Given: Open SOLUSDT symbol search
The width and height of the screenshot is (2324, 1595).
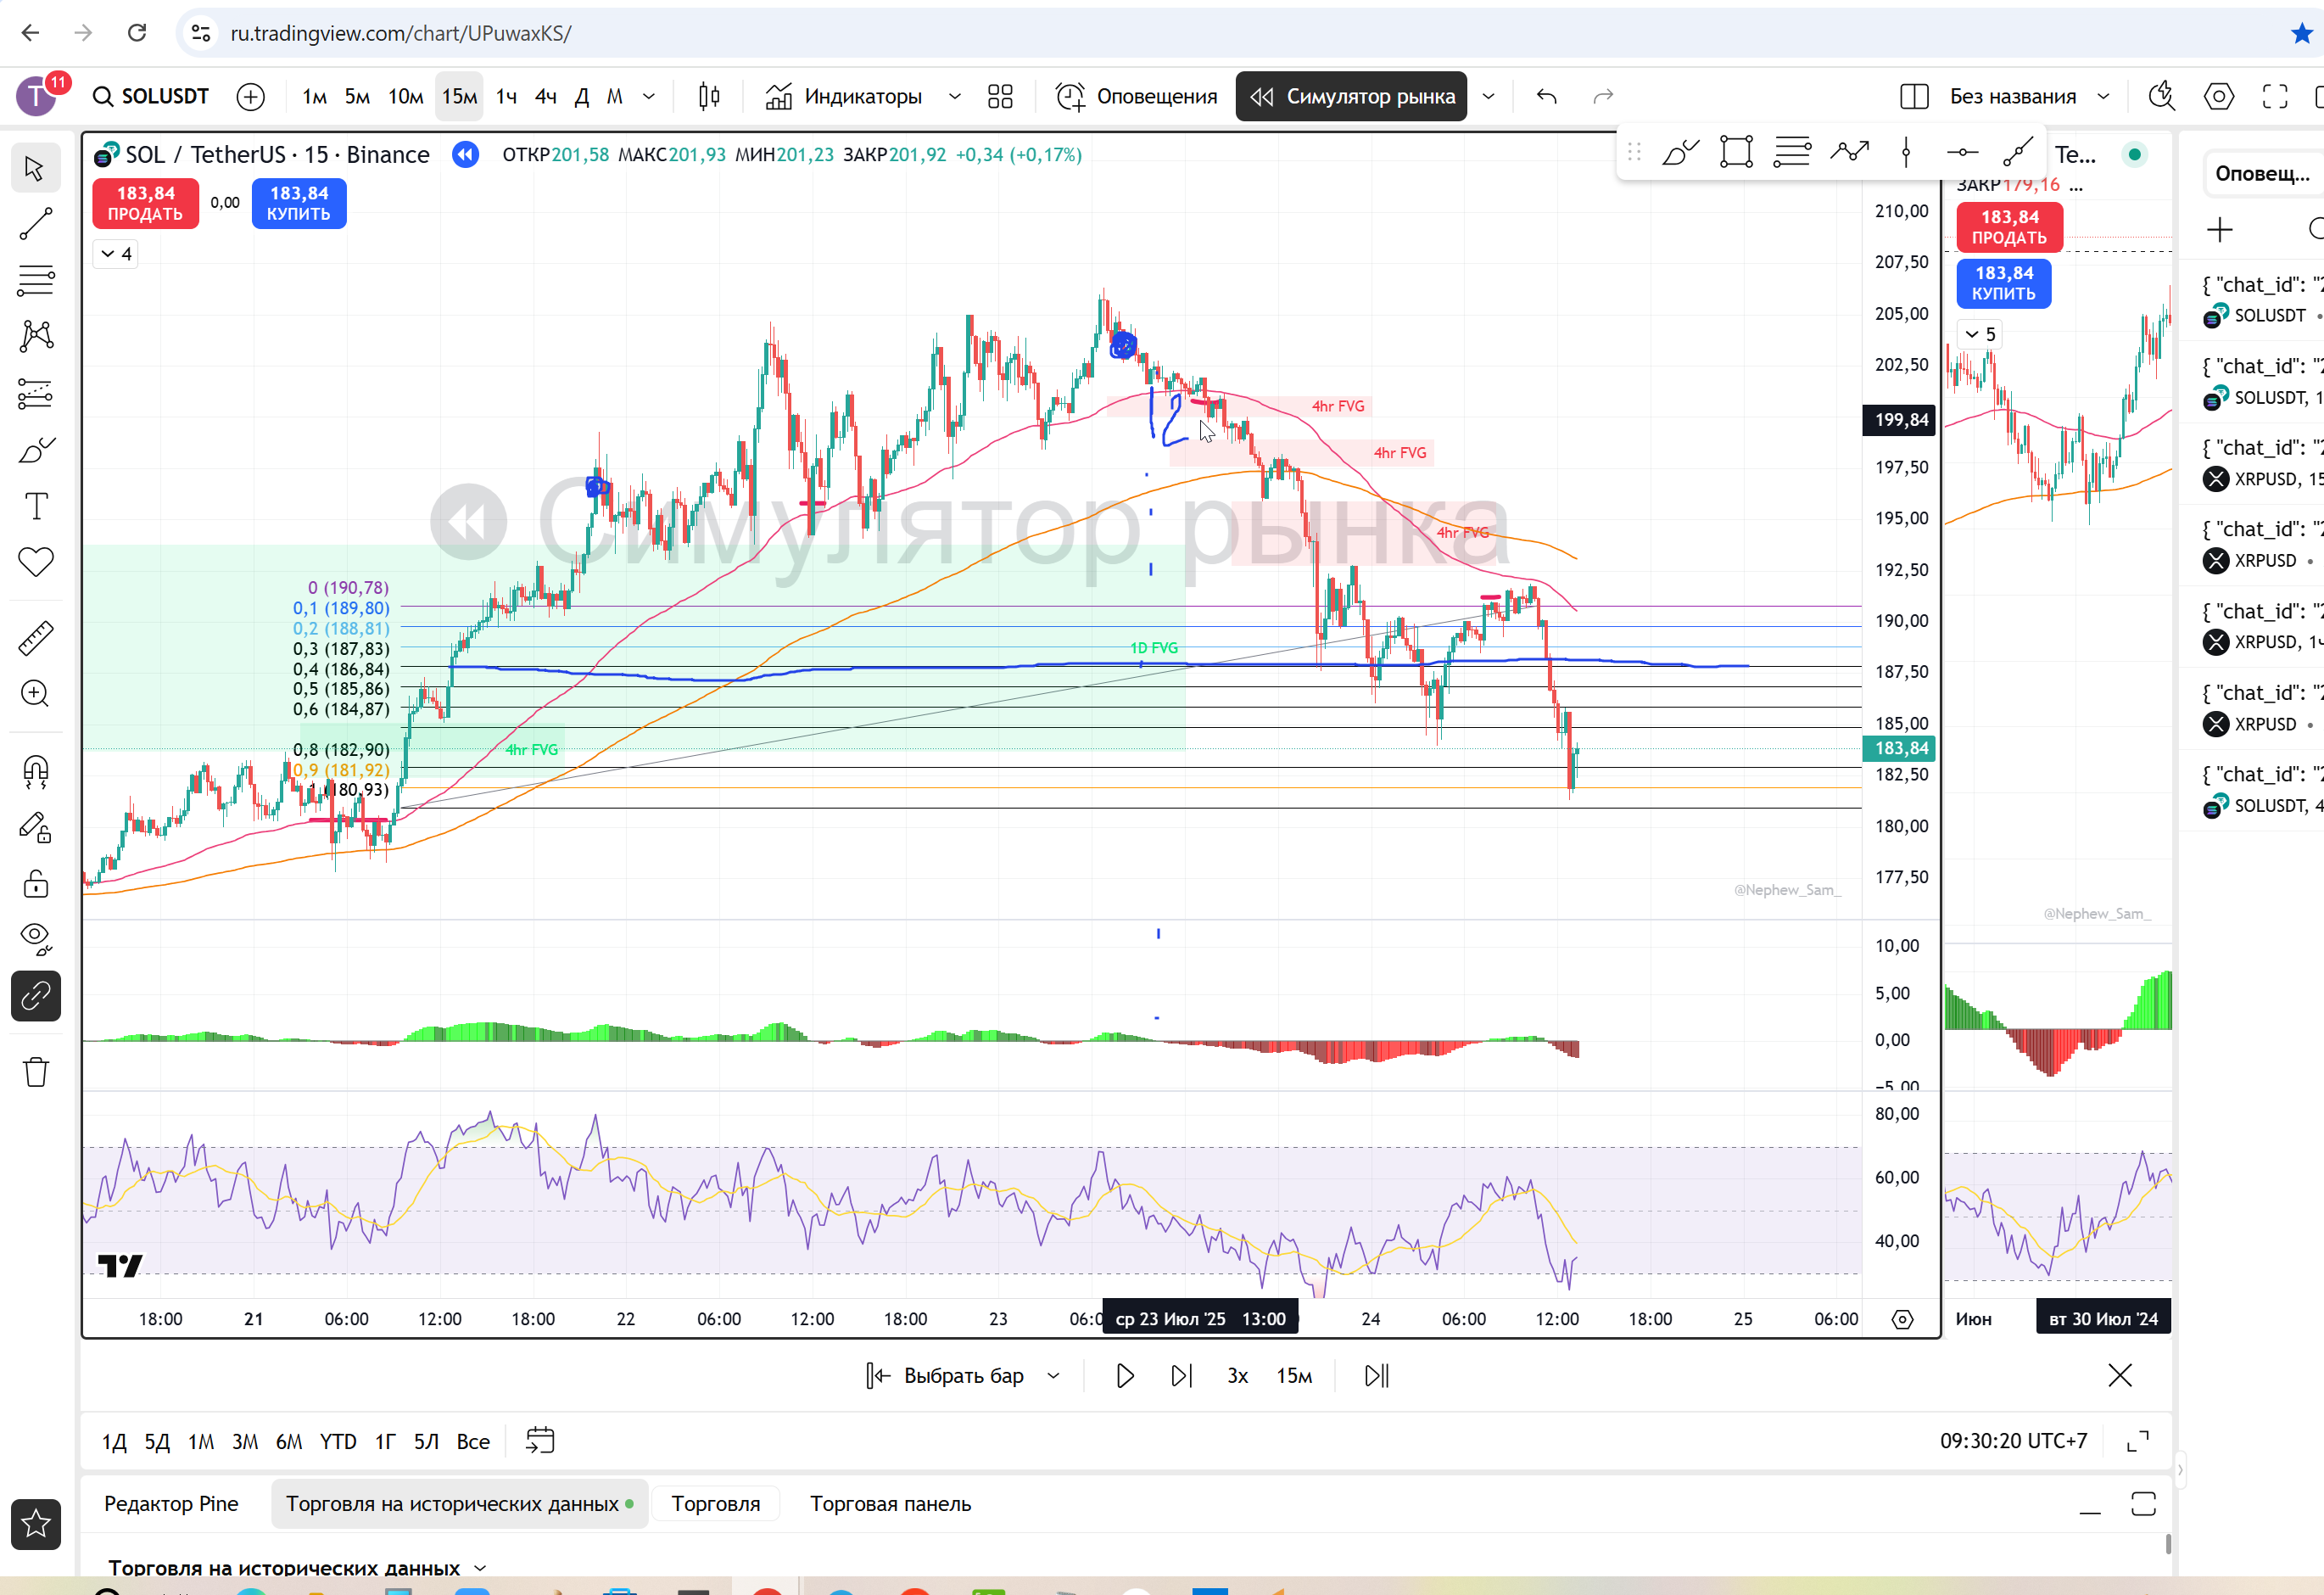Looking at the screenshot, I should tap(151, 96).
